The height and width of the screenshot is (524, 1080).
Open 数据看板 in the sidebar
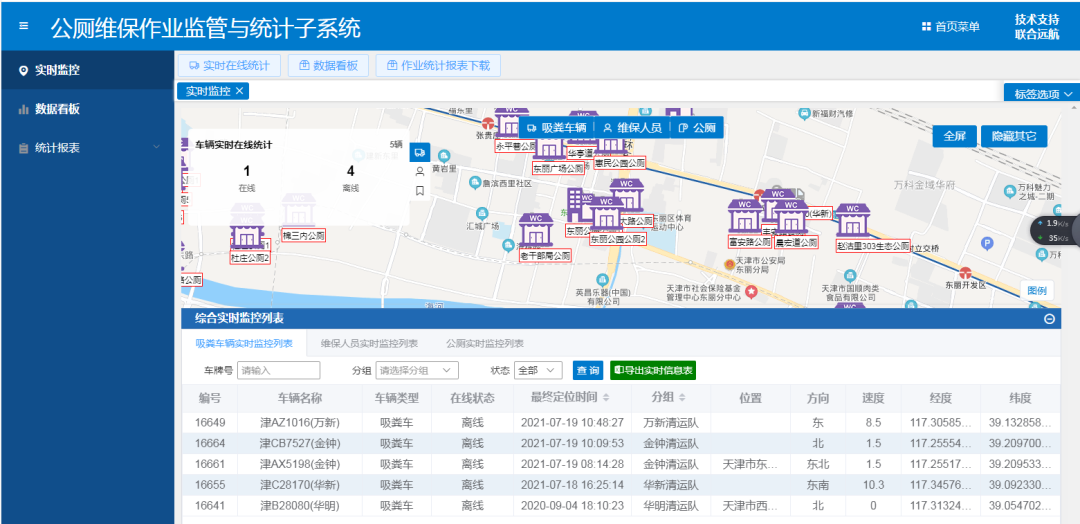click(x=87, y=109)
